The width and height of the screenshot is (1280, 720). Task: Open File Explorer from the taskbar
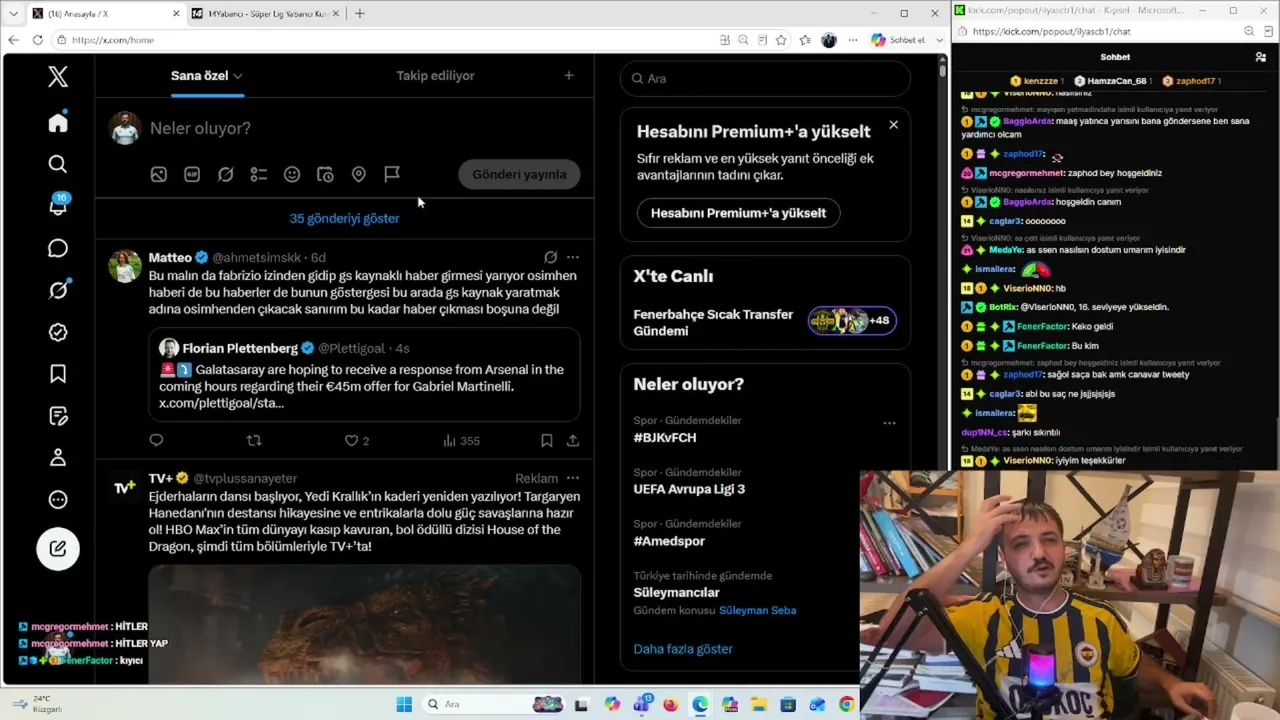tap(758, 704)
